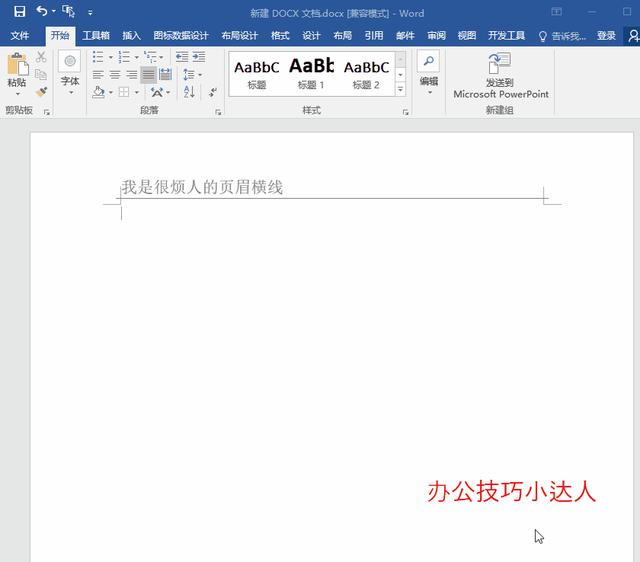Open the 编辑 editing search dropdown

(429, 73)
